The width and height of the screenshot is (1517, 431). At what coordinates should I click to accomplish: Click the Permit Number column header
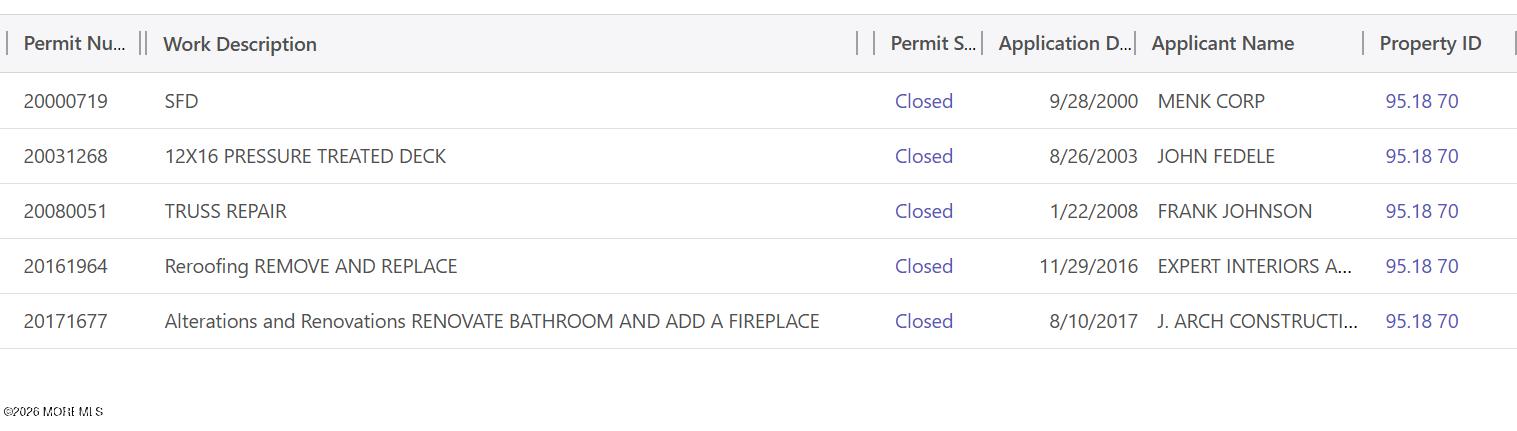(x=74, y=44)
